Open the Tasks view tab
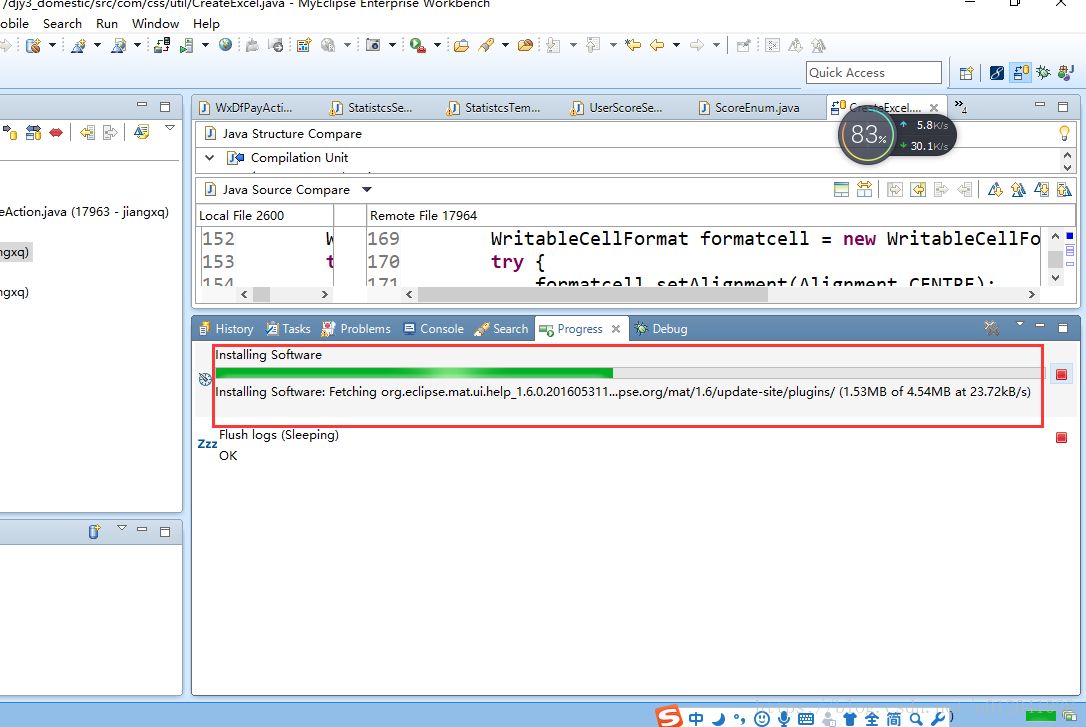Viewport: 1086px width, 727px height. point(289,329)
